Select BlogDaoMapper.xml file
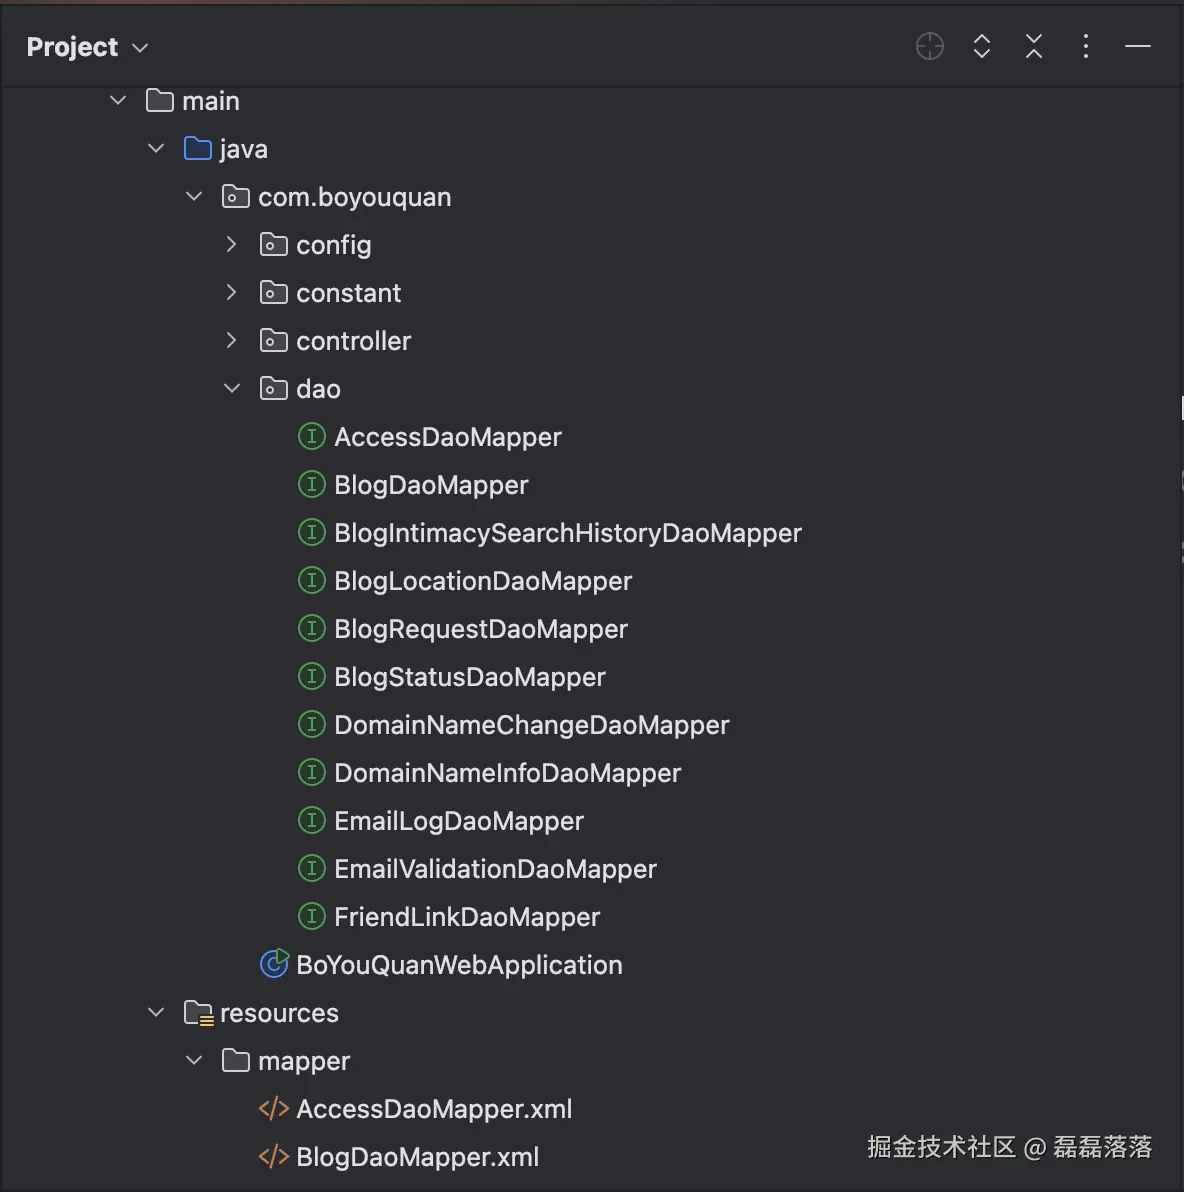1184x1192 pixels. pos(417,1157)
